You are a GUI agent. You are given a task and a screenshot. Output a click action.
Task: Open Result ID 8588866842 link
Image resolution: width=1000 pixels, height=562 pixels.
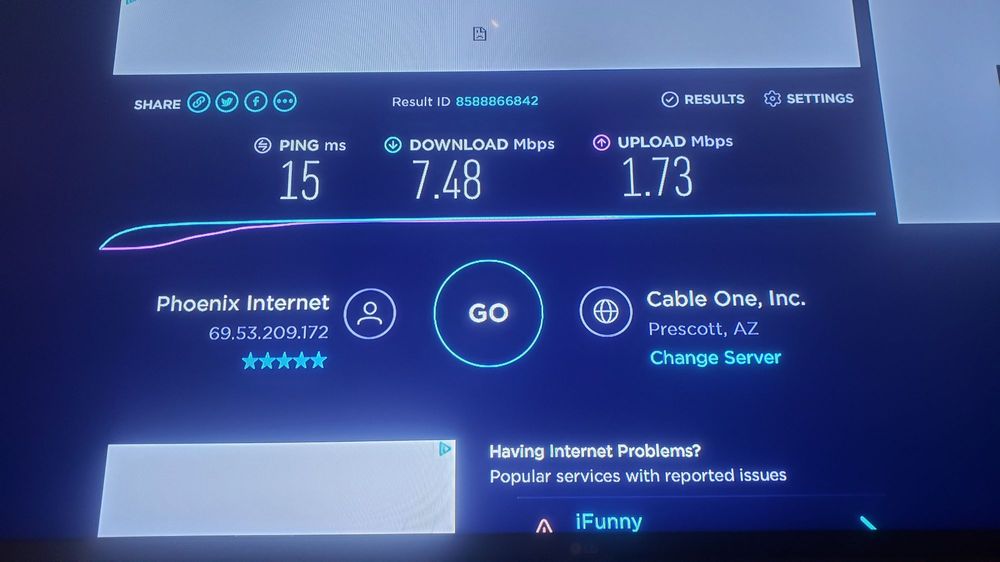tap(497, 101)
